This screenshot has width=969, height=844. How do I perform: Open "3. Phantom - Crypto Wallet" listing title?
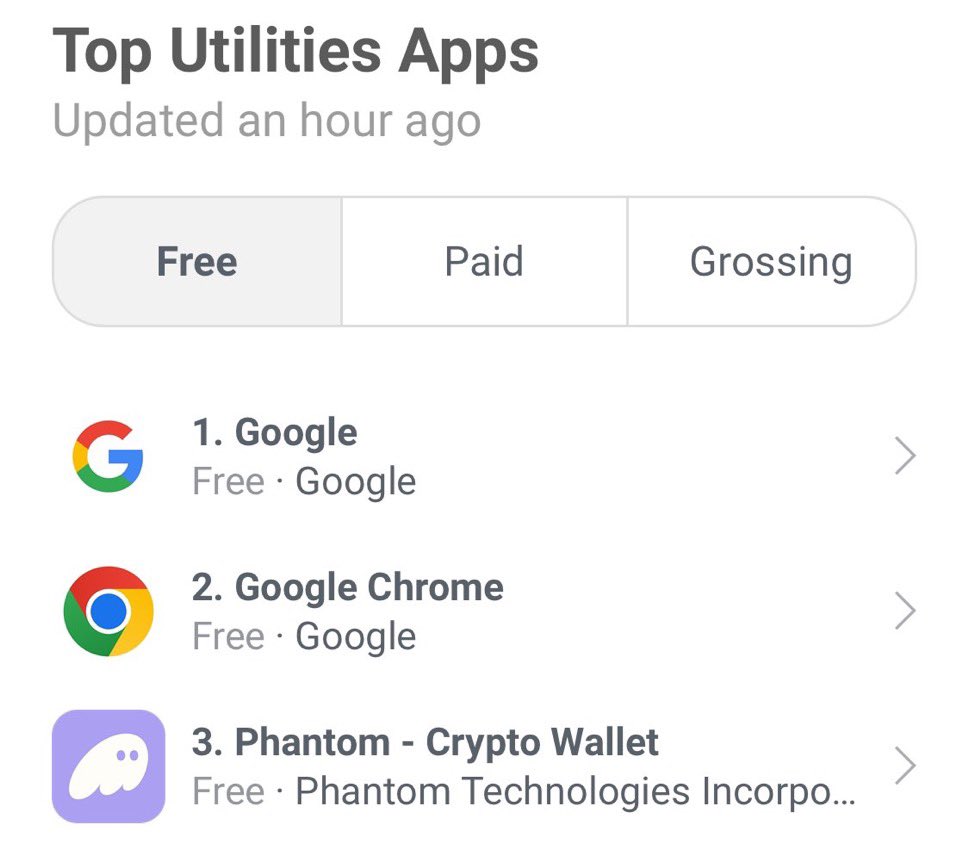[x=425, y=742]
